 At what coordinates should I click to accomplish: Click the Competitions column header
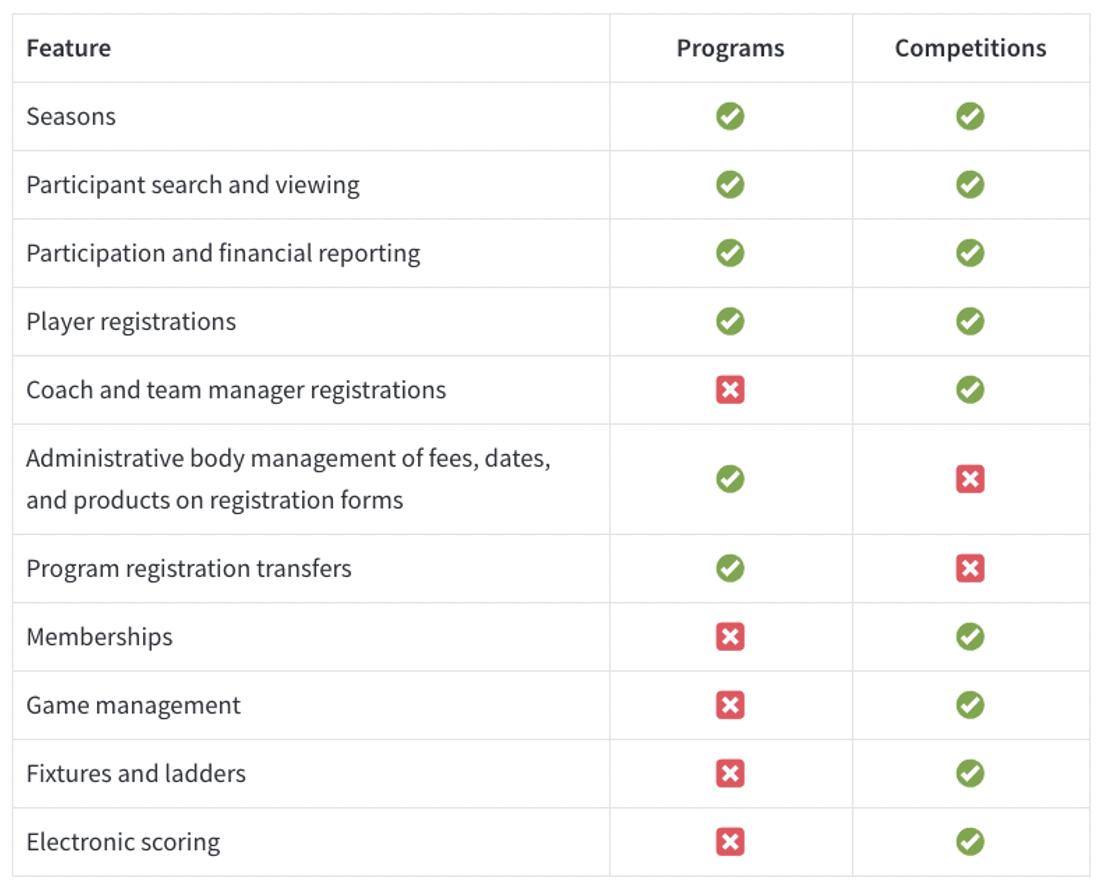[x=970, y=48]
